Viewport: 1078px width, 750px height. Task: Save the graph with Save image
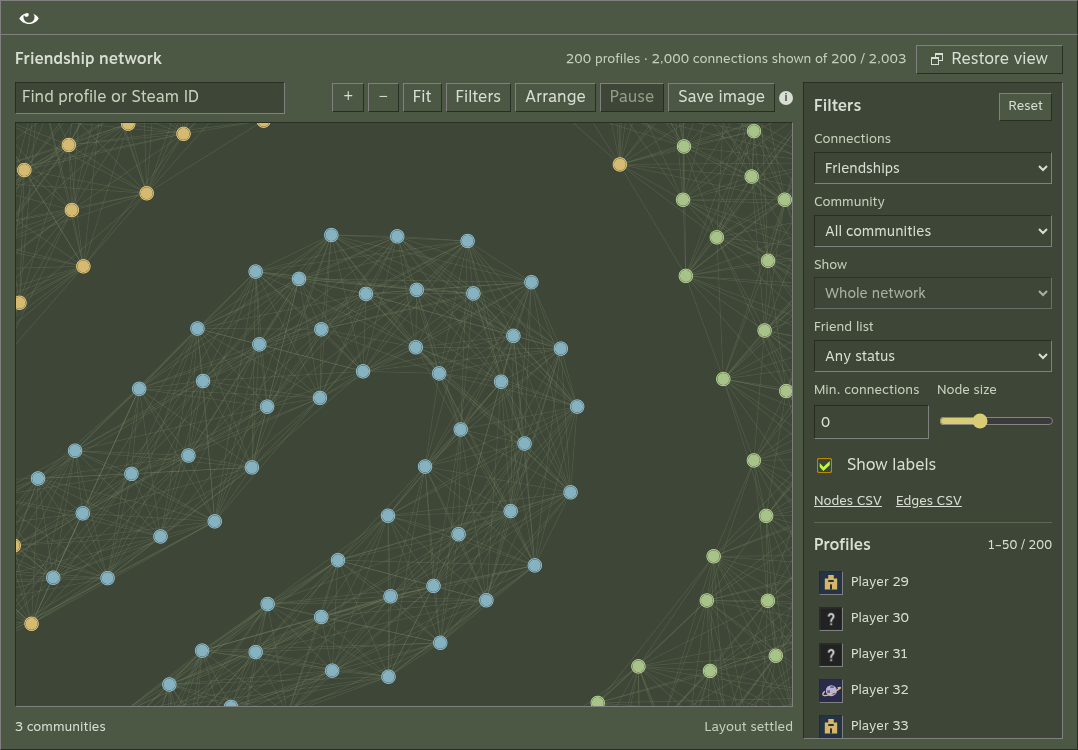pos(721,97)
